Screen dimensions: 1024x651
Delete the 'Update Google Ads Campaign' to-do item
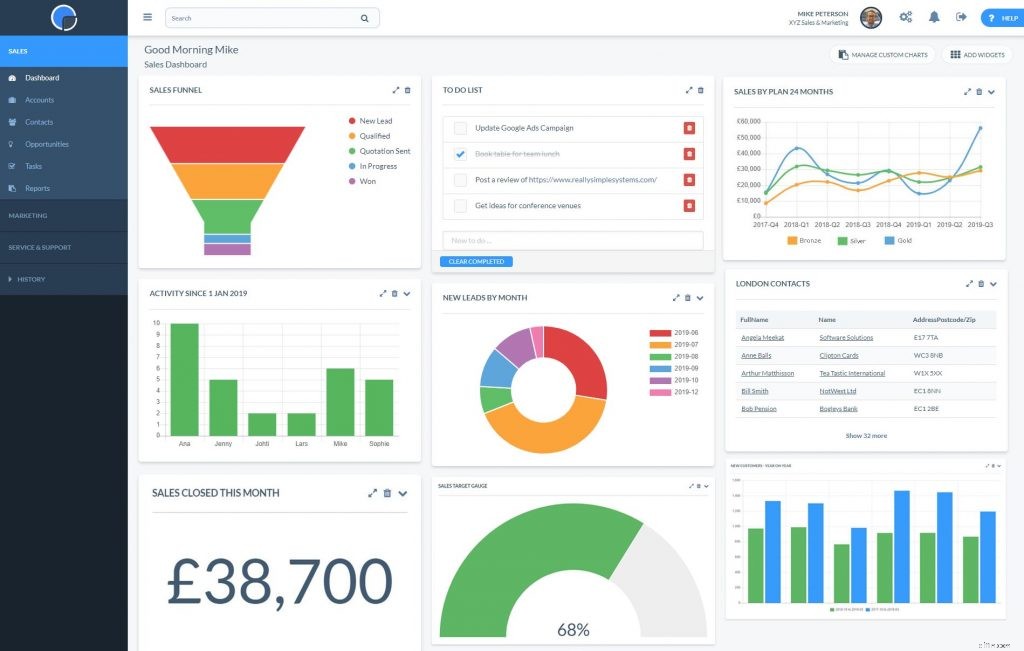click(689, 128)
